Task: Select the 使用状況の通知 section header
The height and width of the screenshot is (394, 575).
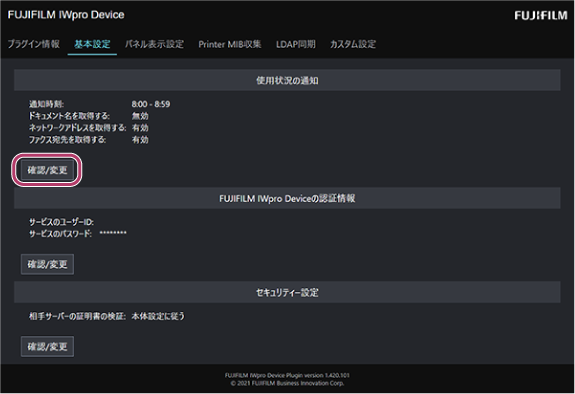Action: [287, 80]
